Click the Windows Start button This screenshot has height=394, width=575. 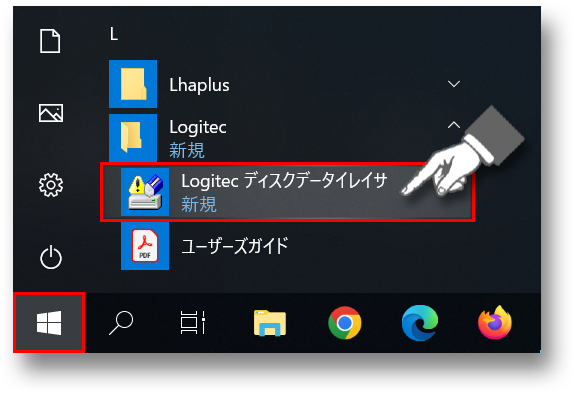[x=49, y=323]
